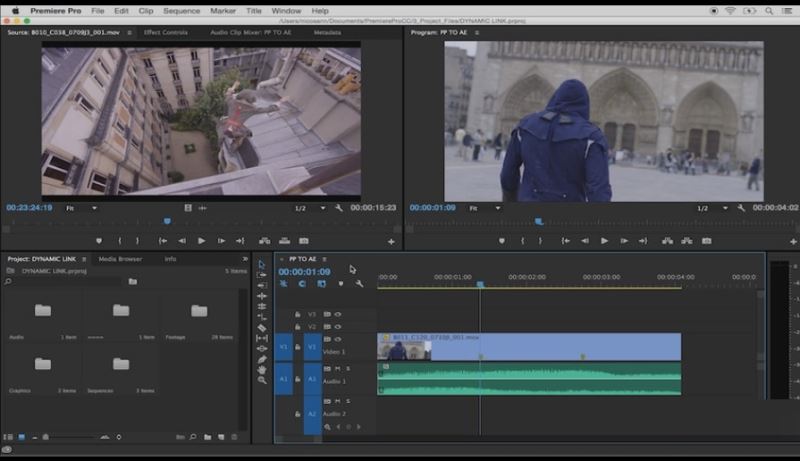Solo the Audio 2 track
This screenshot has width=800, height=461.
[x=348, y=401]
